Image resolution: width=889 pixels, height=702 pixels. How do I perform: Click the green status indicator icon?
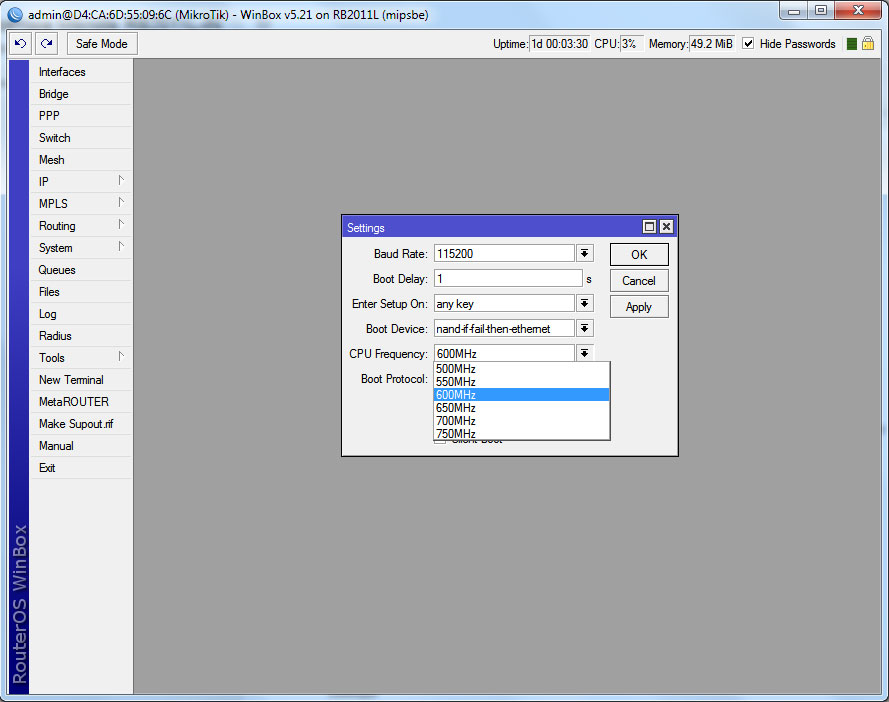[x=851, y=44]
